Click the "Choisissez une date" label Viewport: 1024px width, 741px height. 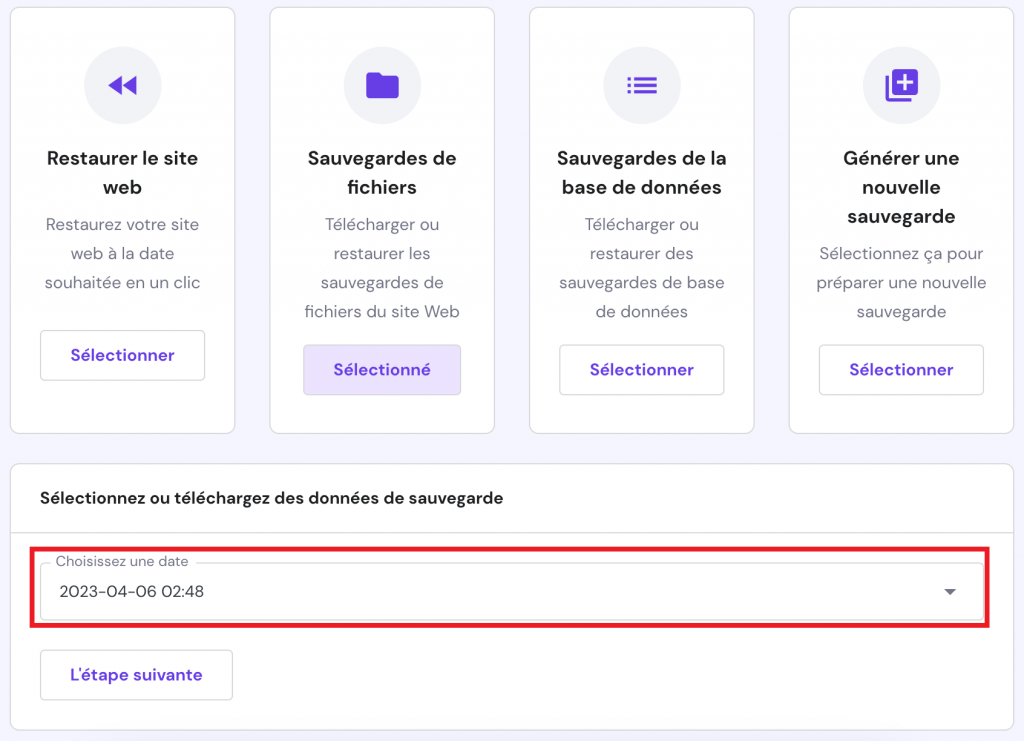click(122, 562)
